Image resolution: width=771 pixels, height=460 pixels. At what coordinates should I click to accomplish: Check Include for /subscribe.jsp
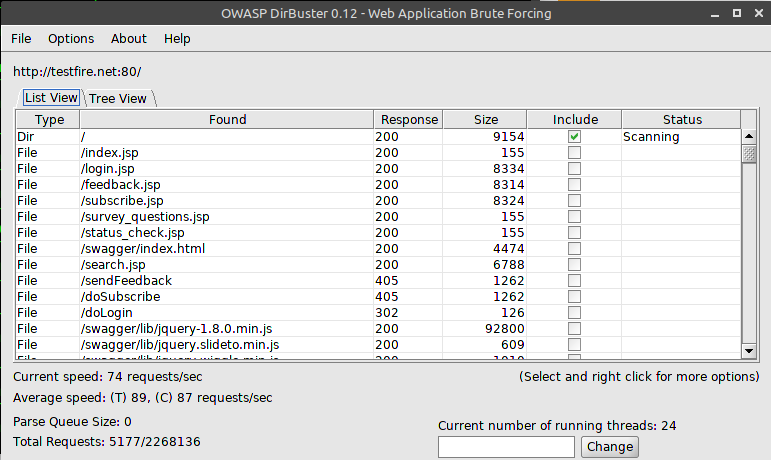[574, 201]
